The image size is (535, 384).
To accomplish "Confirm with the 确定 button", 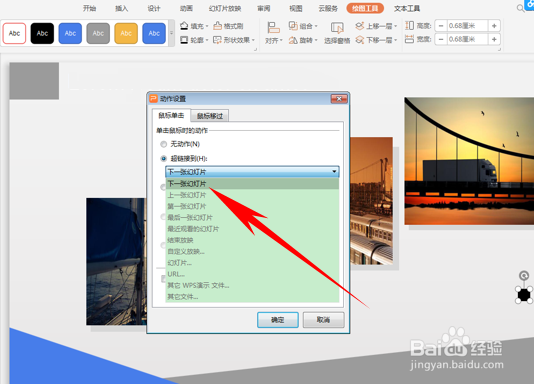I will (278, 320).
